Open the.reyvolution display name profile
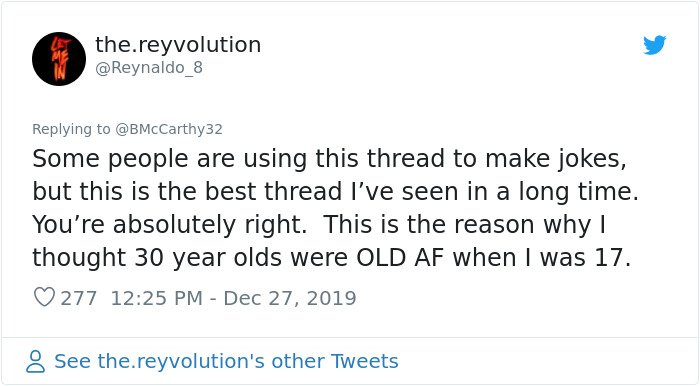Image resolution: width=700 pixels, height=386 pixels. pyautogui.click(x=178, y=45)
